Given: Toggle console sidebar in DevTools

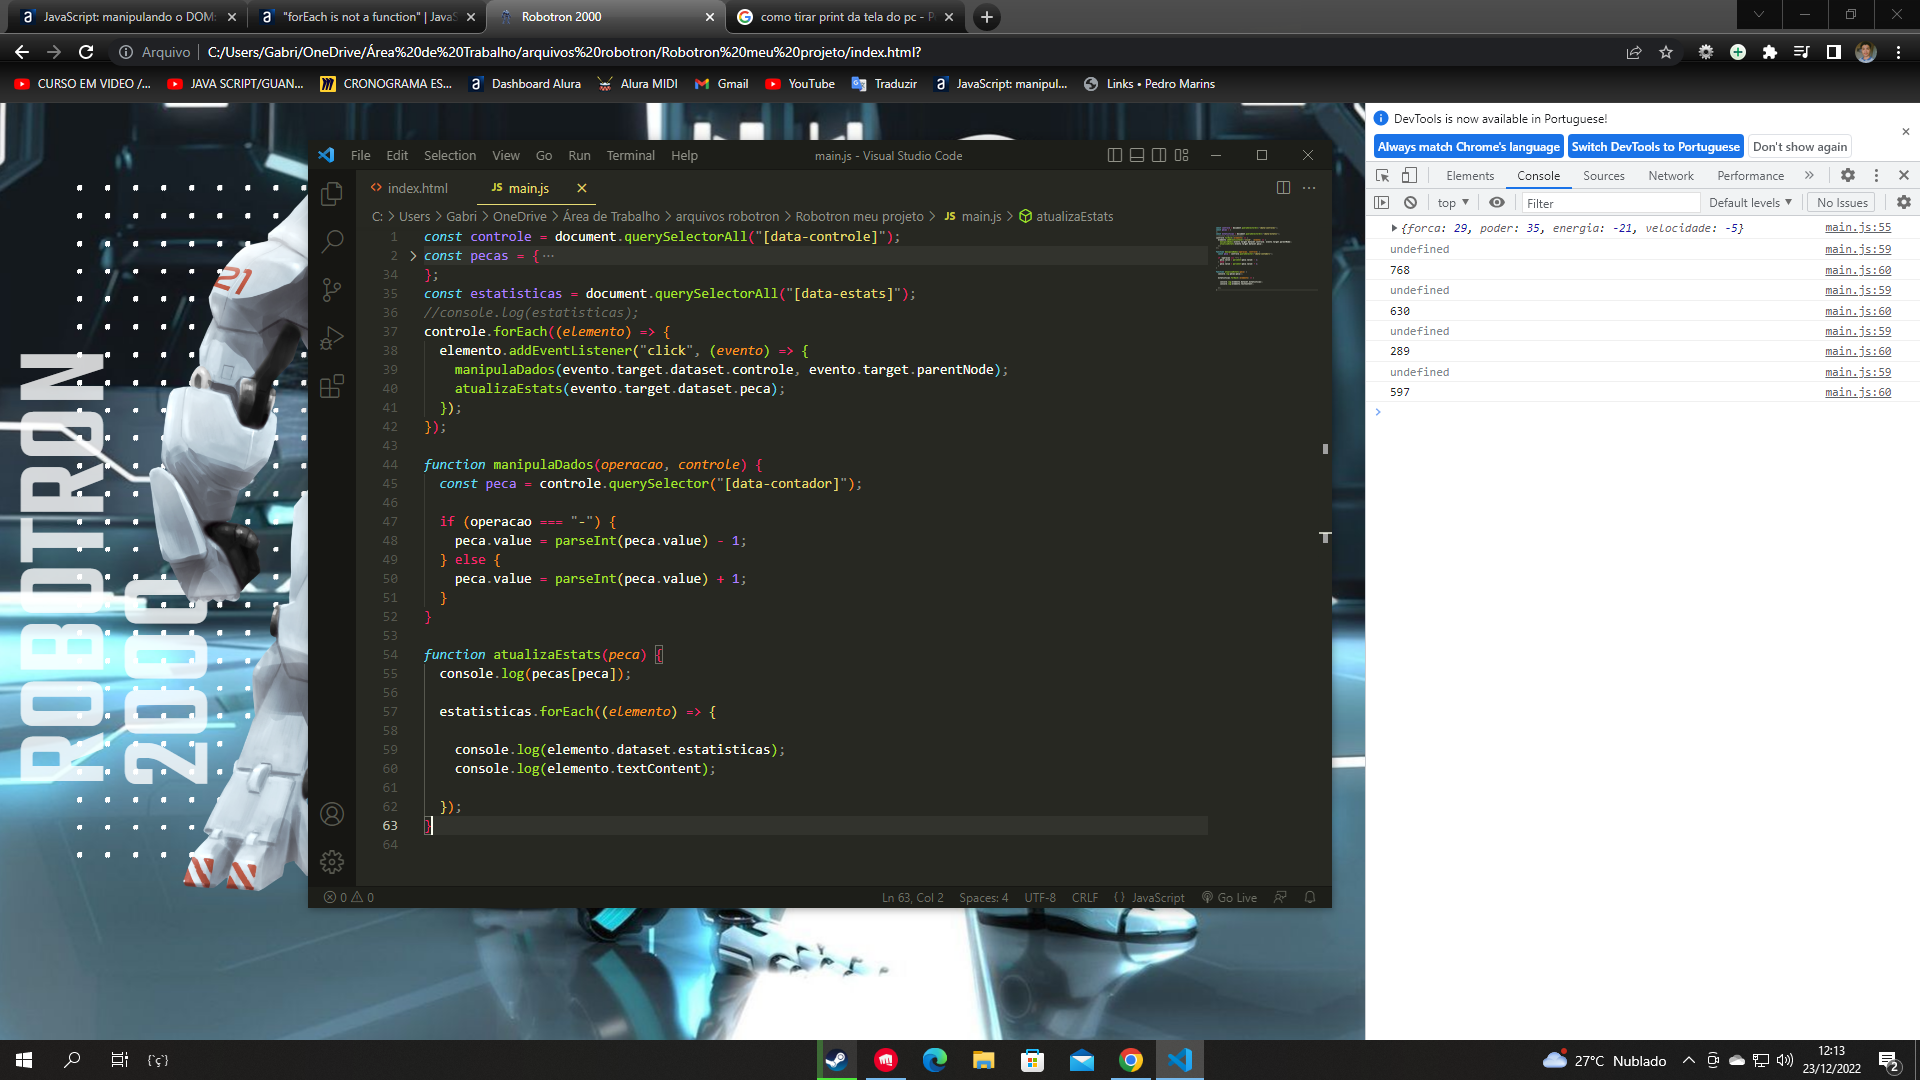Looking at the screenshot, I should (1382, 202).
